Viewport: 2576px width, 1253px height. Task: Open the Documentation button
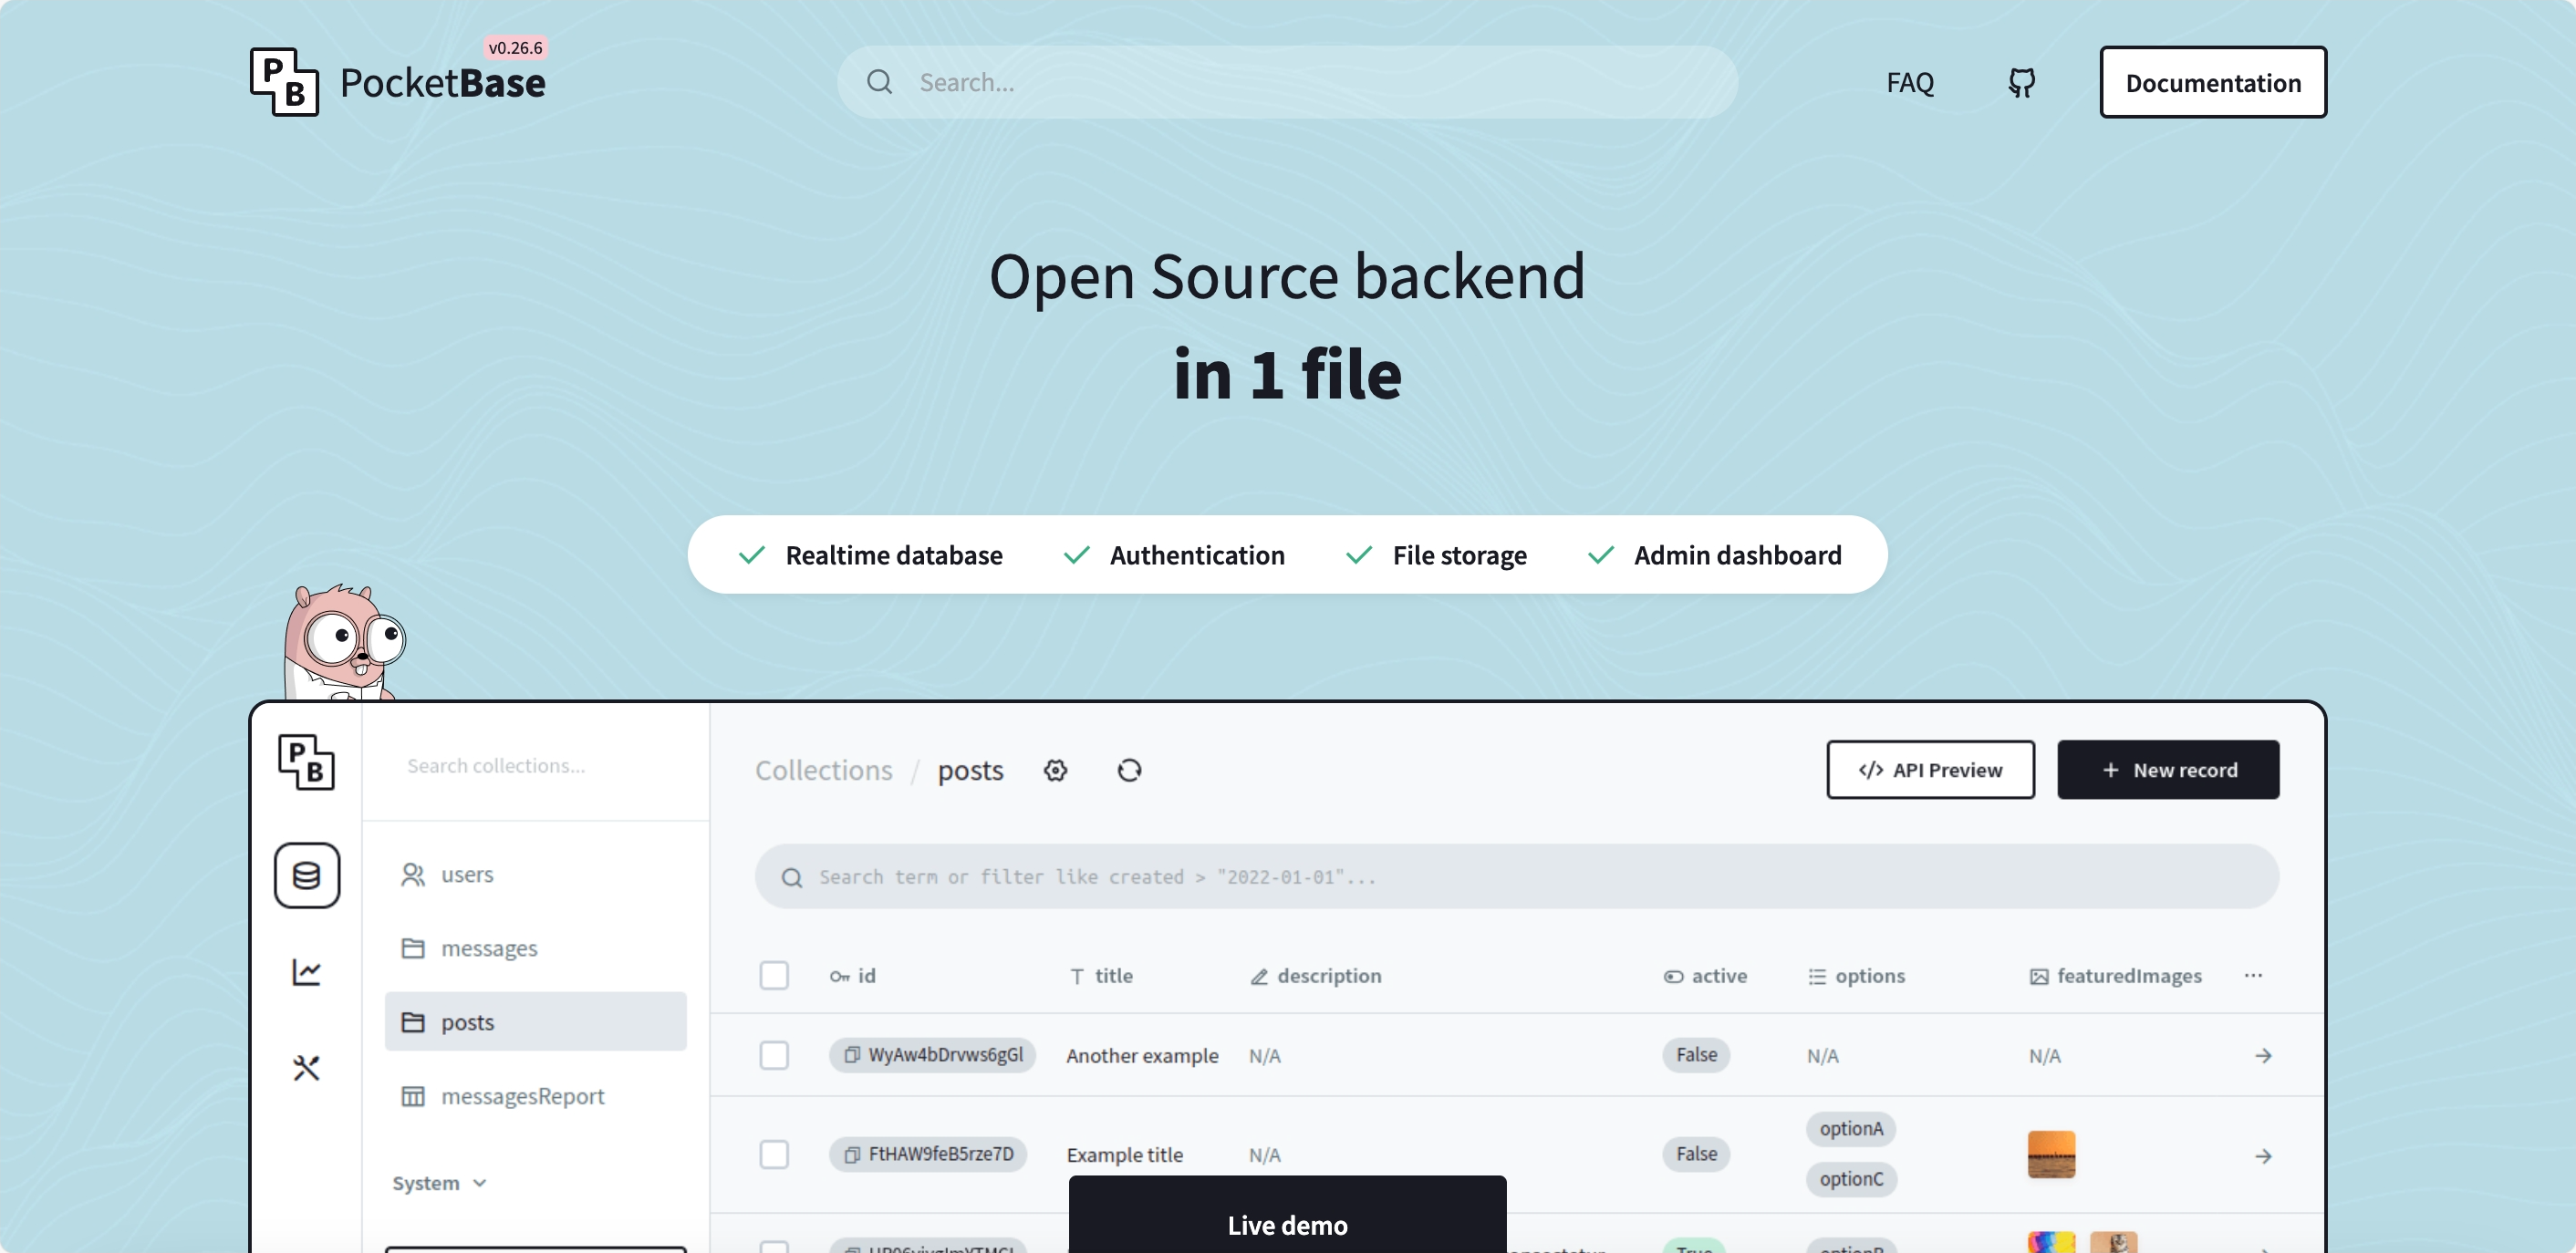click(x=2212, y=82)
